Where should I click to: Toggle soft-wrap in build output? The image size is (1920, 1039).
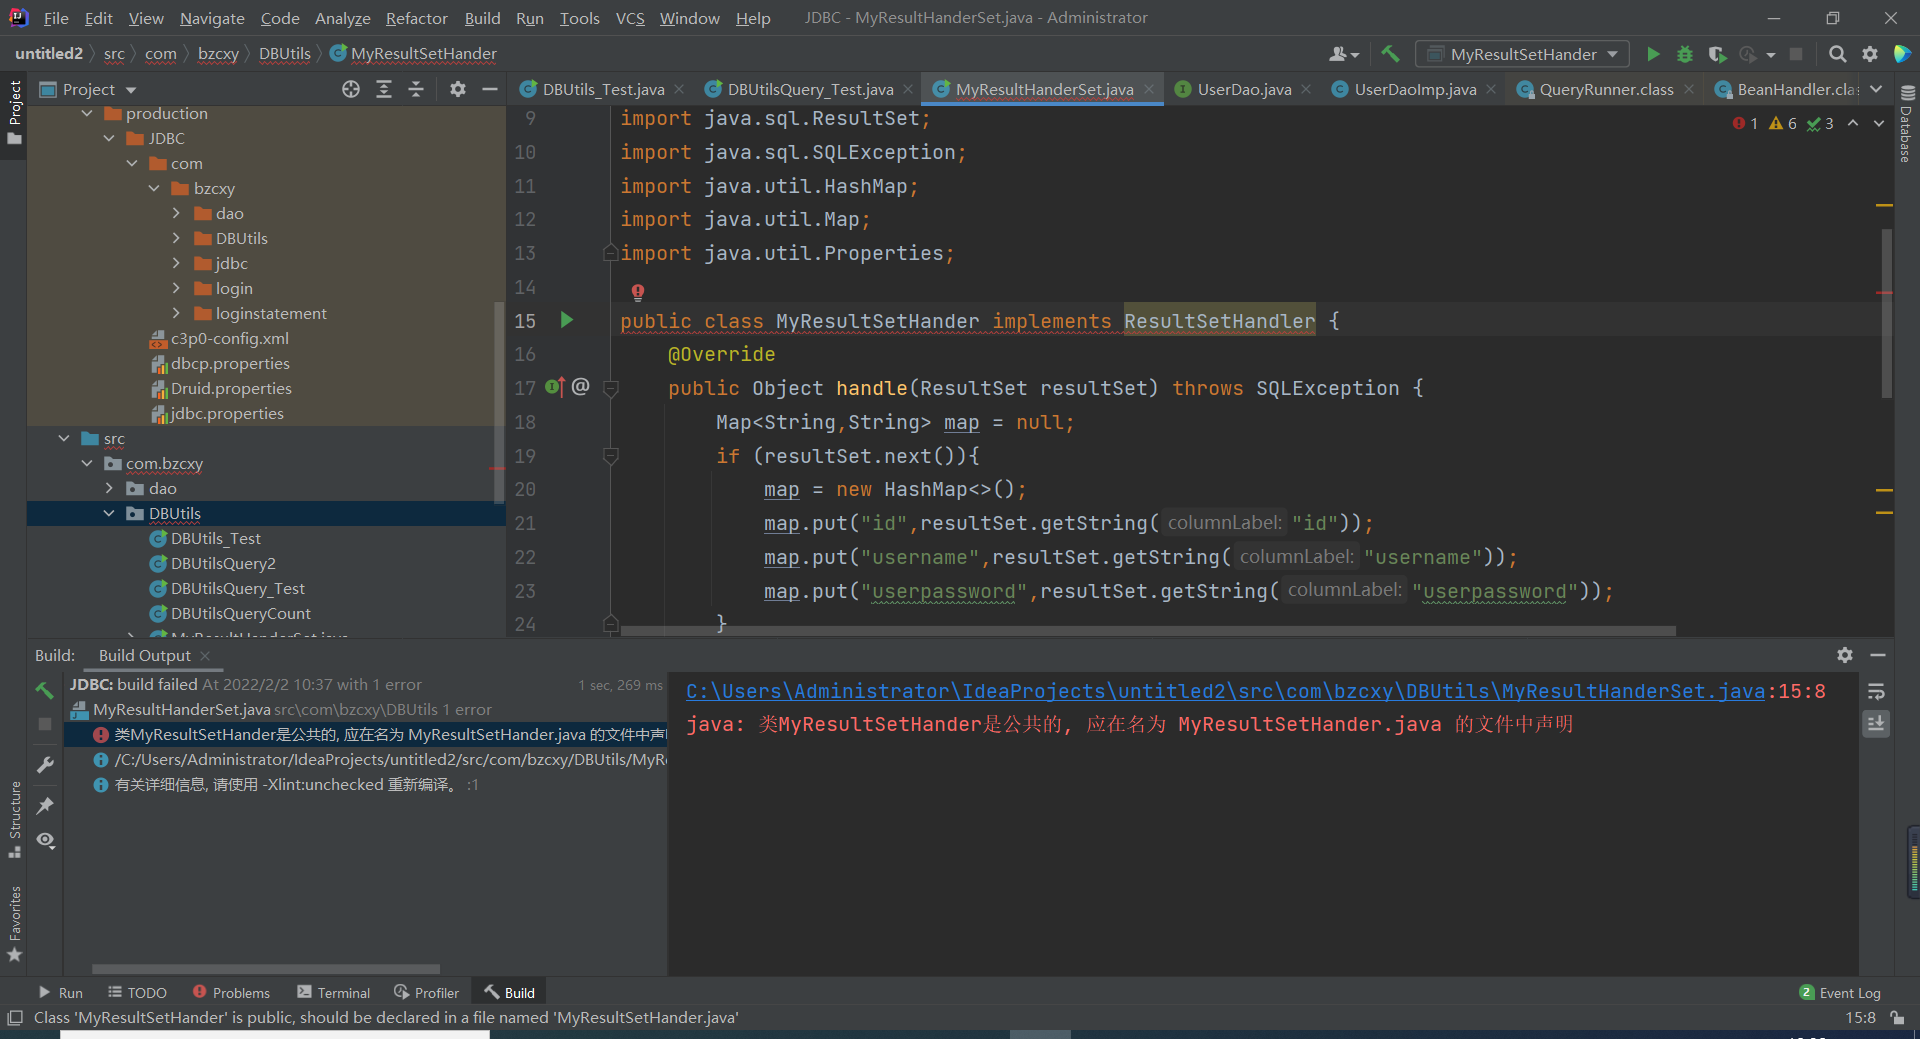pyautogui.click(x=1877, y=691)
